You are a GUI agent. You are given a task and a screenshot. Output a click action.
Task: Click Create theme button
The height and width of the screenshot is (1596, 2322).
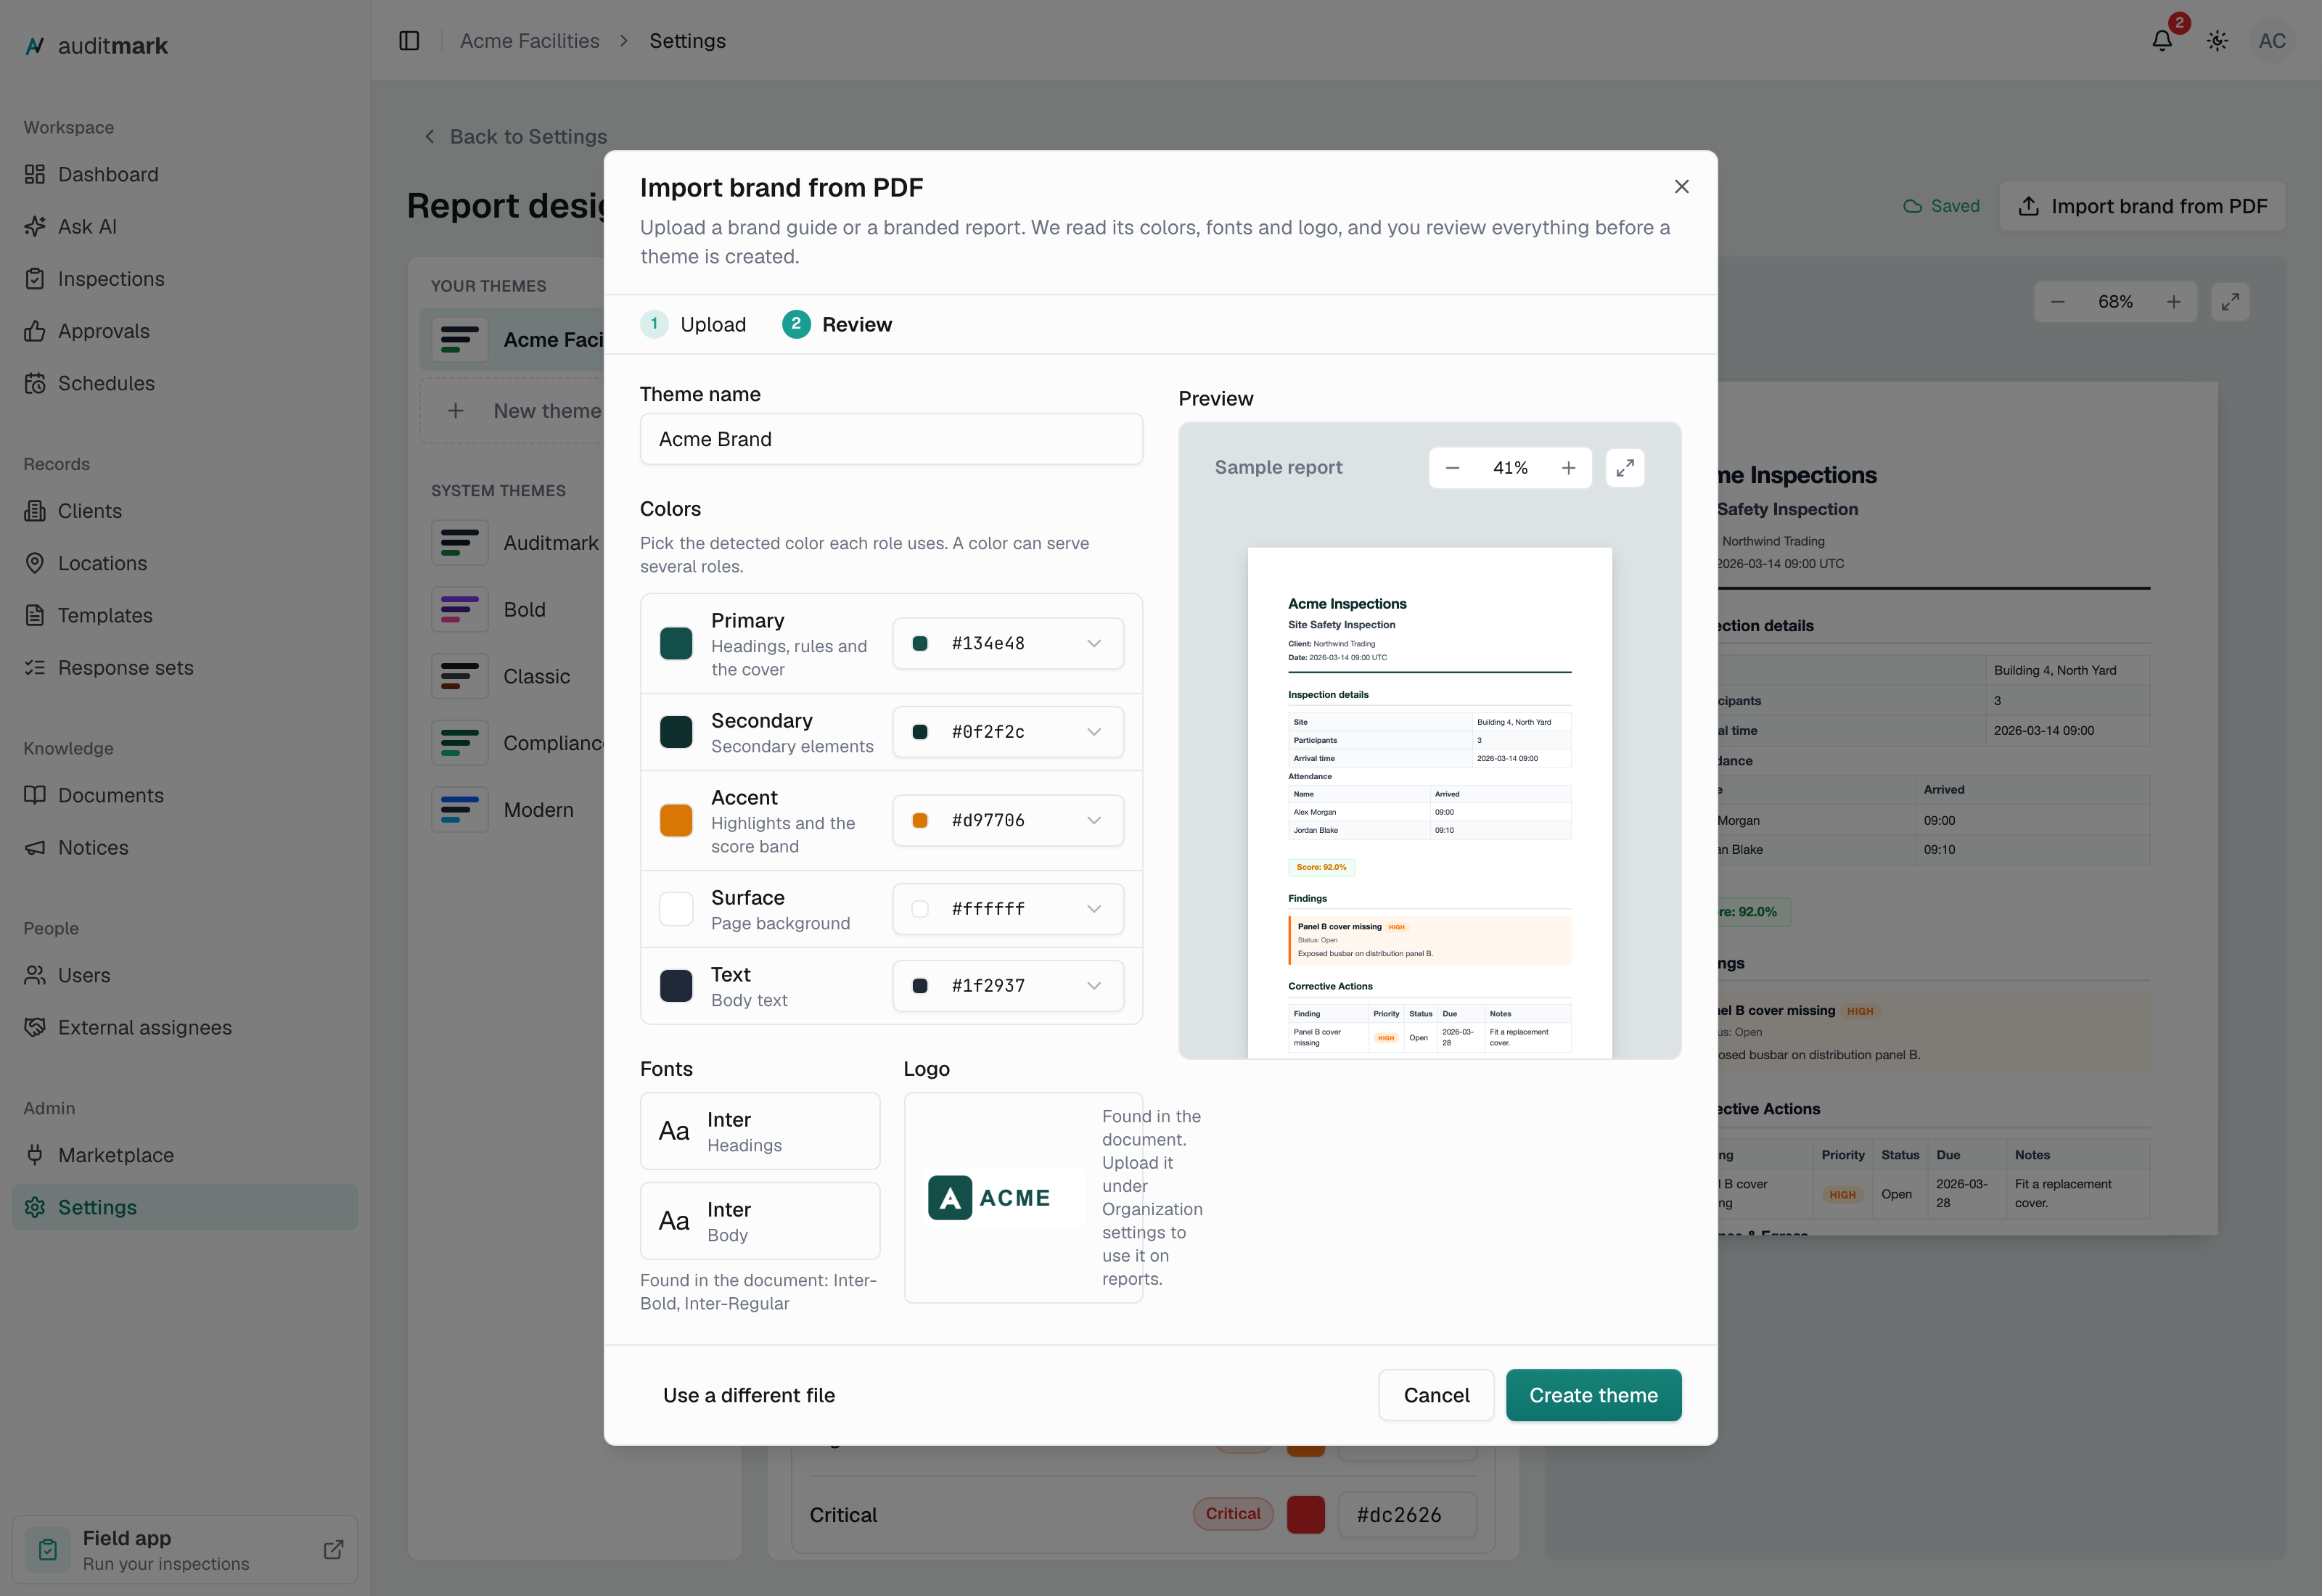point(1593,1395)
